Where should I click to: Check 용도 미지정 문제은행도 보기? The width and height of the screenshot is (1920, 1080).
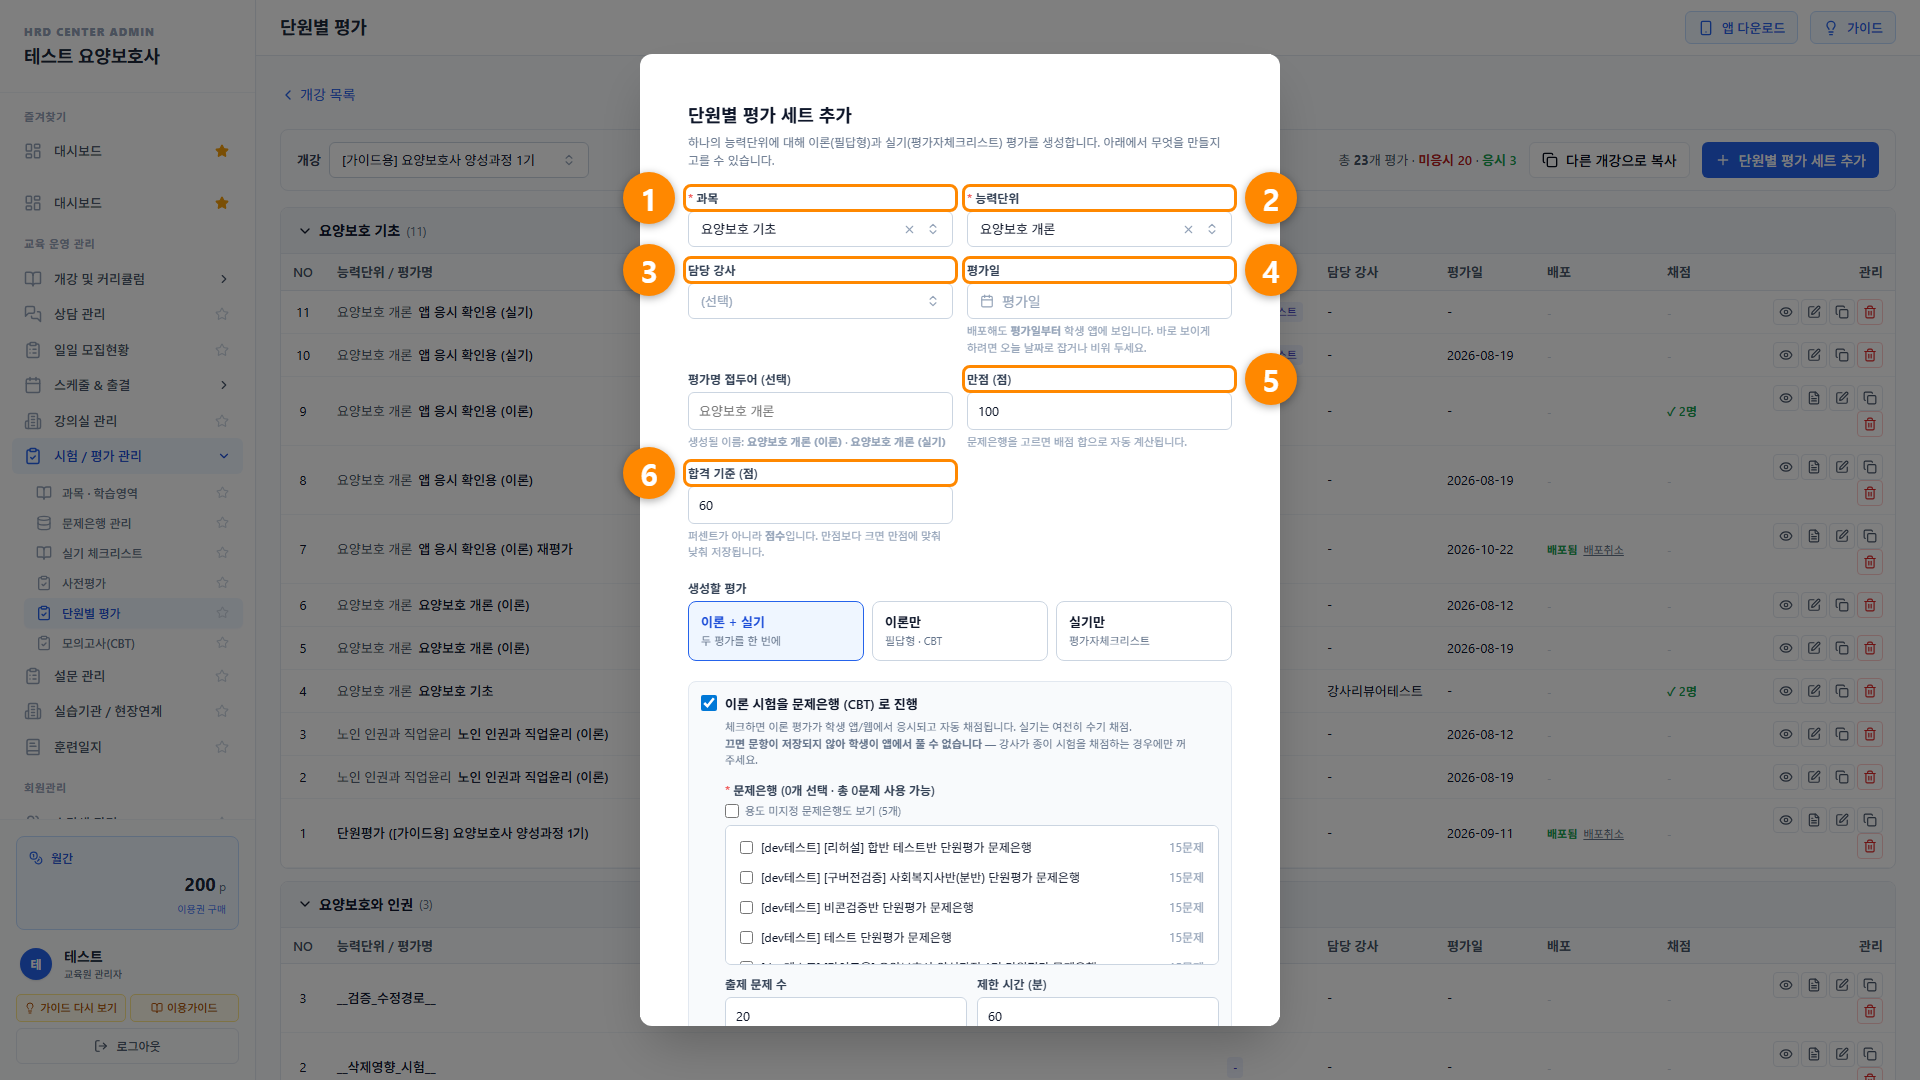coord(732,811)
